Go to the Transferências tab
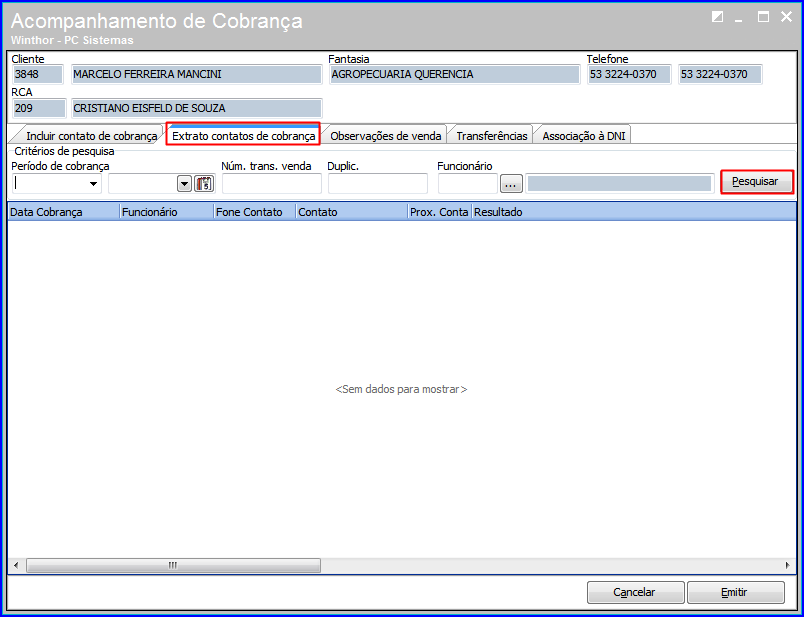Screen dimensions: 804x617 pos(492,136)
